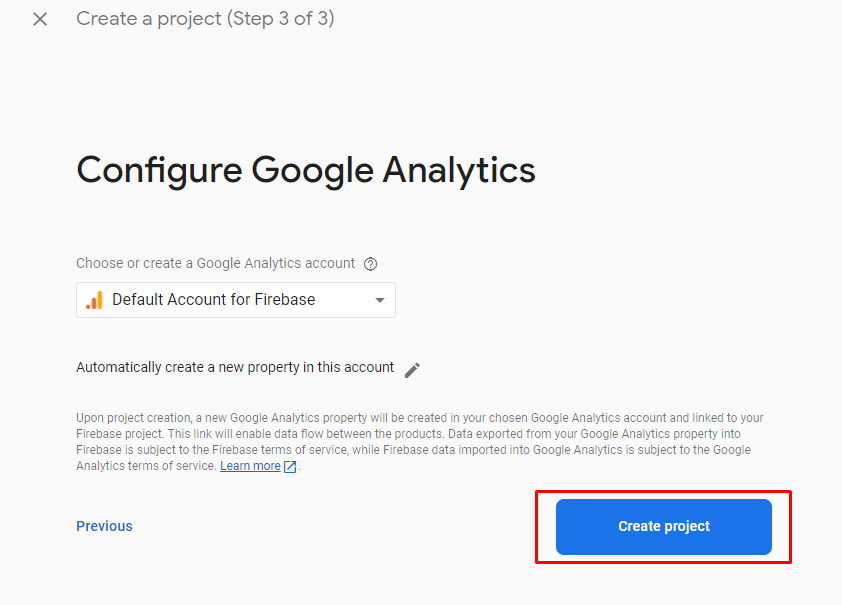Click the external link icon beside Learn more
The height and width of the screenshot is (605, 842).
click(x=290, y=466)
